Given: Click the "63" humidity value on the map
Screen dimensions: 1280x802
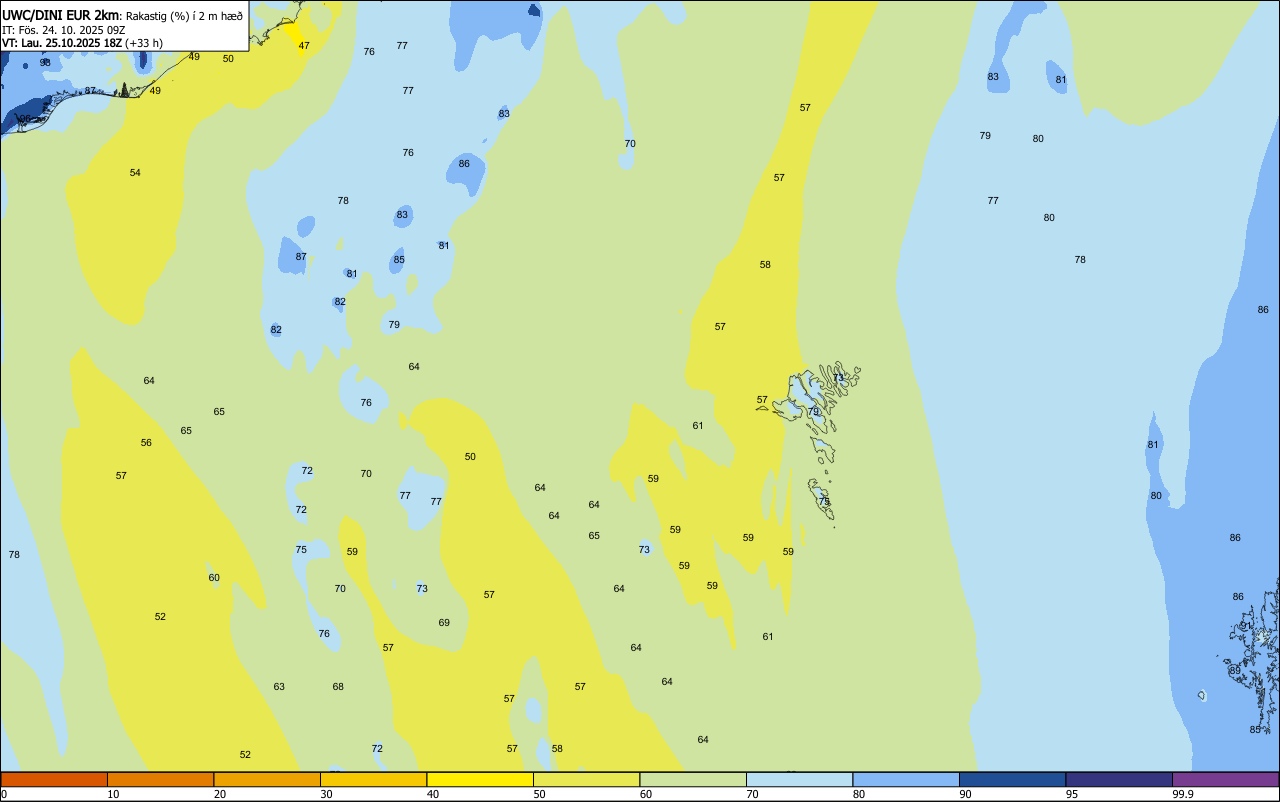Looking at the screenshot, I should pyautogui.click(x=279, y=687).
